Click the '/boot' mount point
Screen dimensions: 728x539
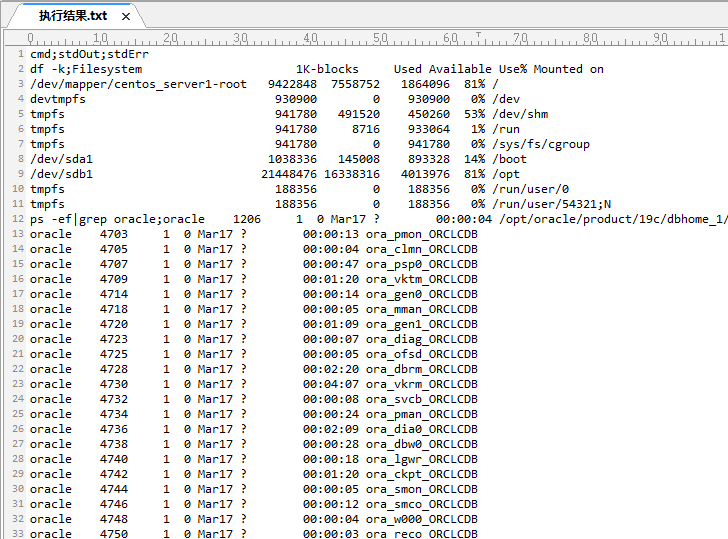click(x=510, y=159)
